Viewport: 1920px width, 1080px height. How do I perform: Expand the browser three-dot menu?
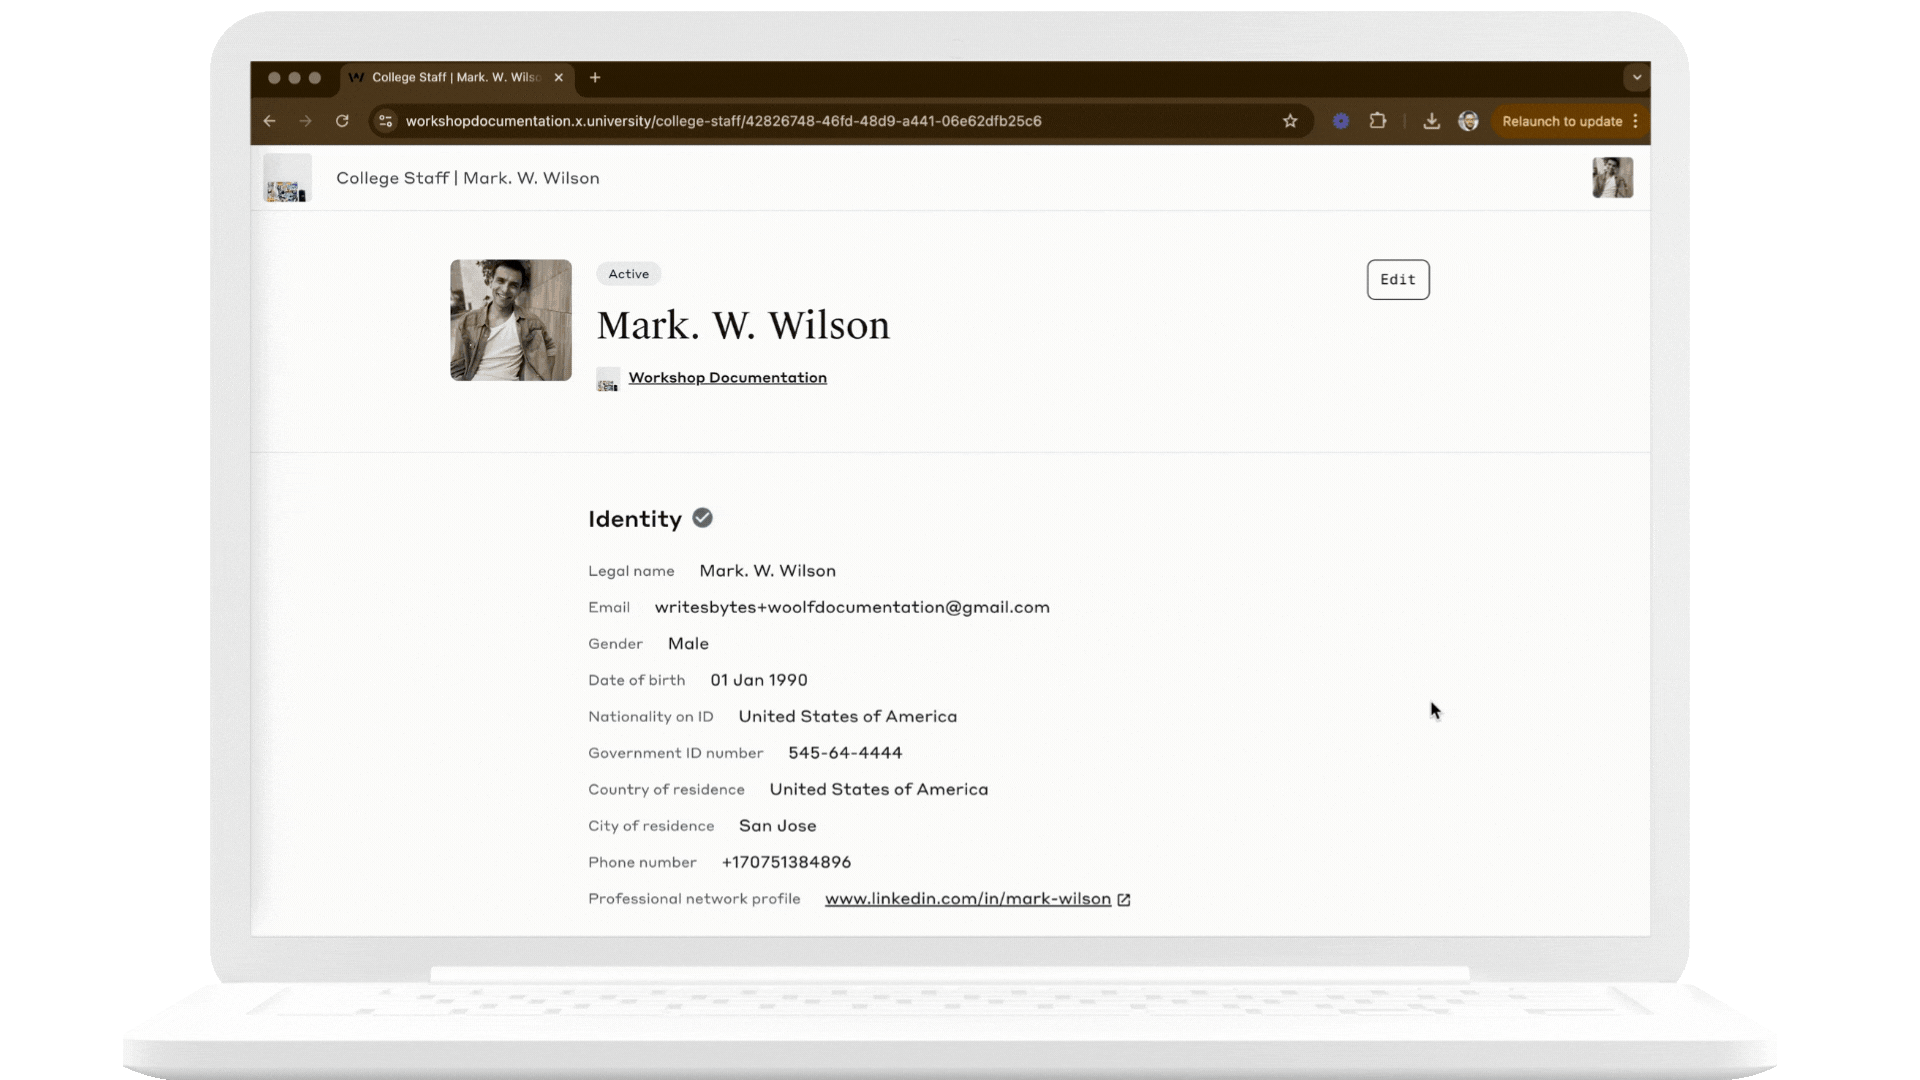[x=1637, y=121]
